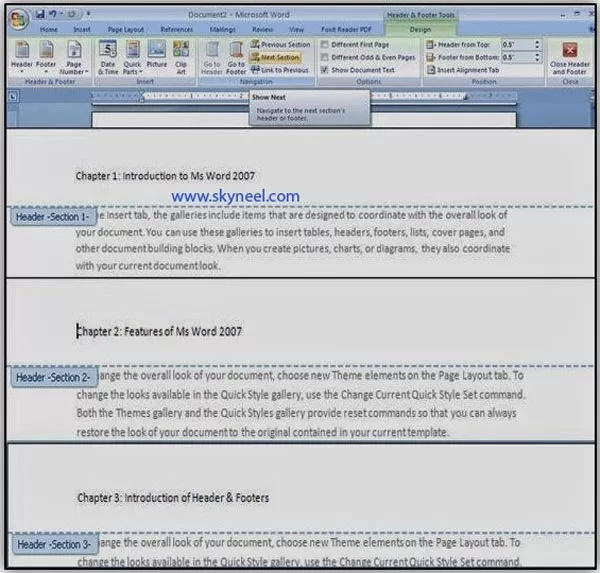Viewport: 600px width, 573px height.
Task: Insert Clip Art
Action: coord(181,57)
